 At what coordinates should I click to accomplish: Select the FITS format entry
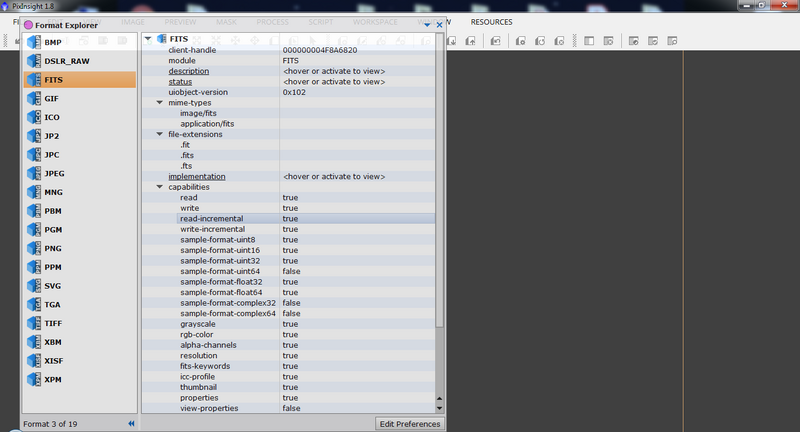coord(80,80)
